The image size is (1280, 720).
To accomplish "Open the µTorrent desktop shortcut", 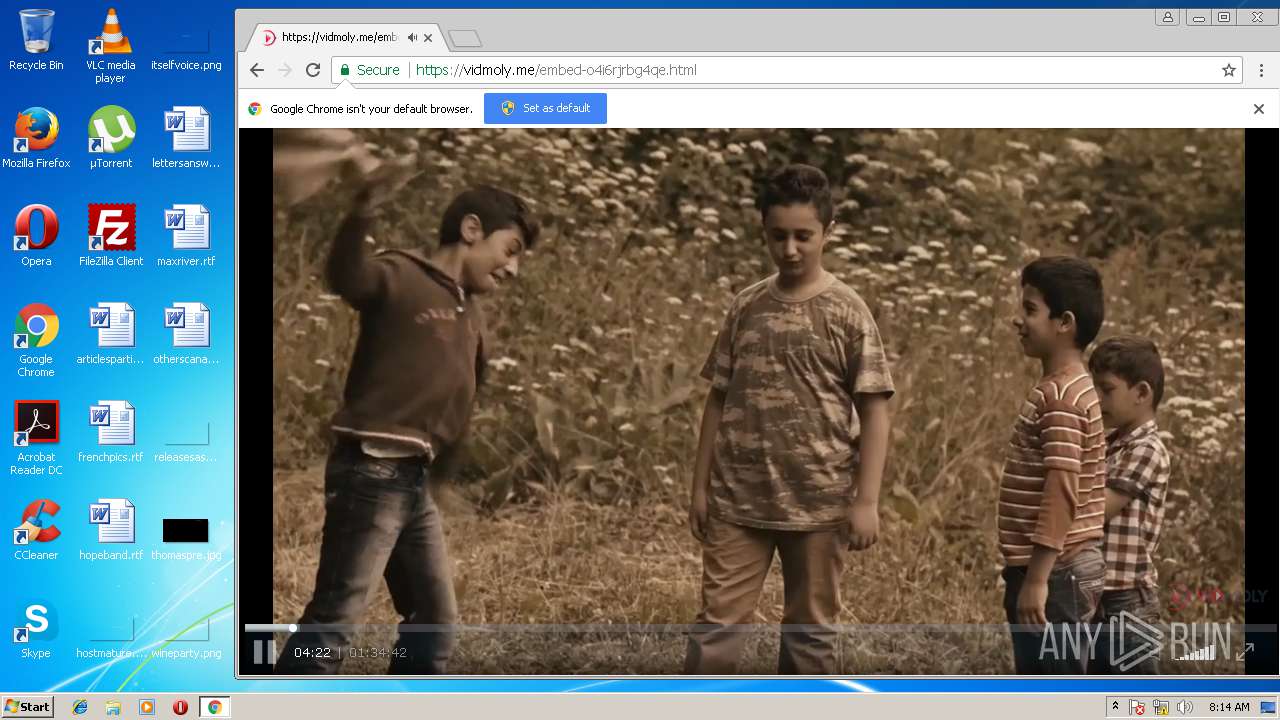I will pos(111,138).
